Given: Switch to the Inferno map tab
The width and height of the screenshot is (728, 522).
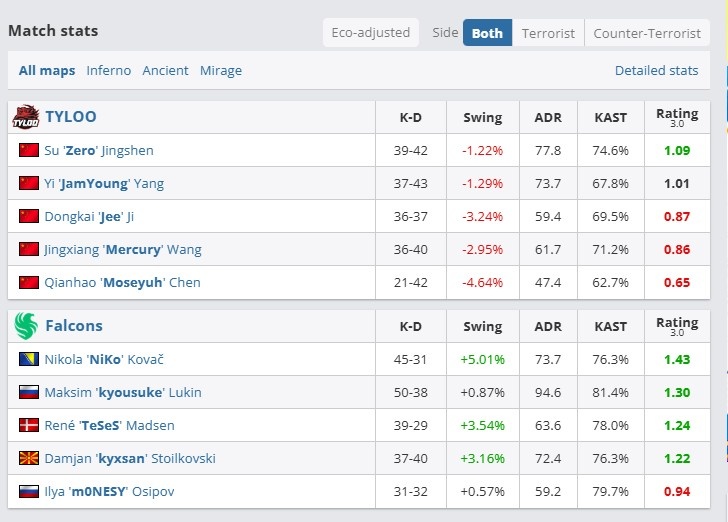Looking at the screenshot, I should 108,71.
